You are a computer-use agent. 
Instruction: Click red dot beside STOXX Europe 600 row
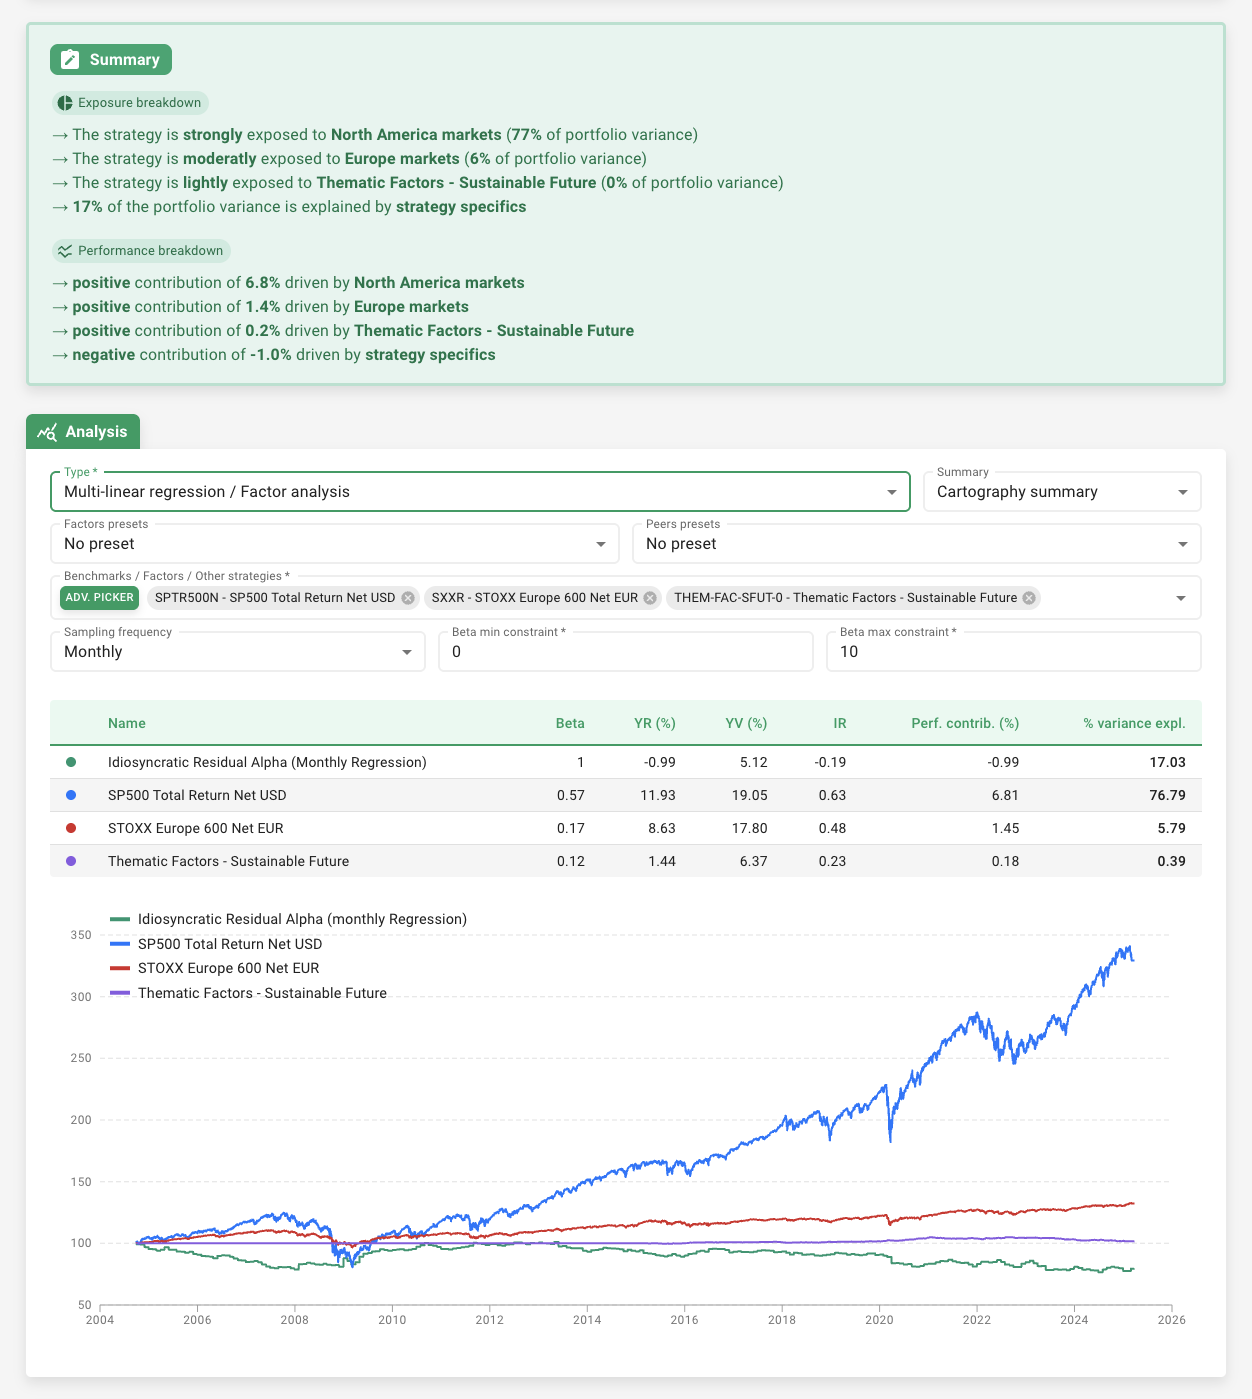(x=71, y=828)
